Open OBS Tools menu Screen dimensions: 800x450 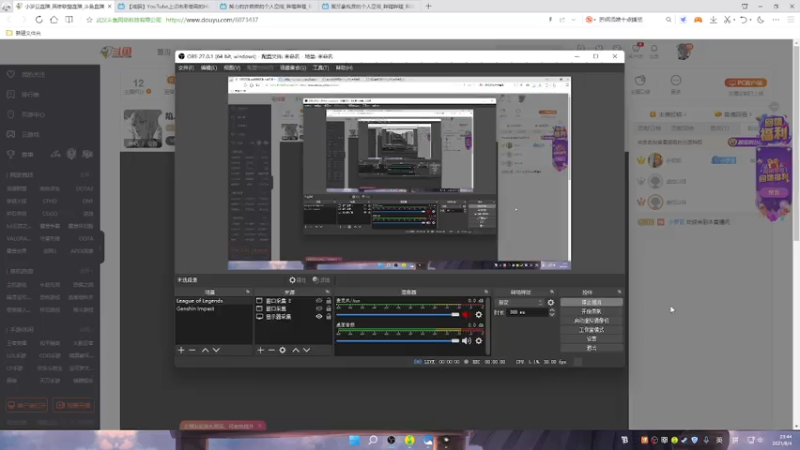coord(320,67)
